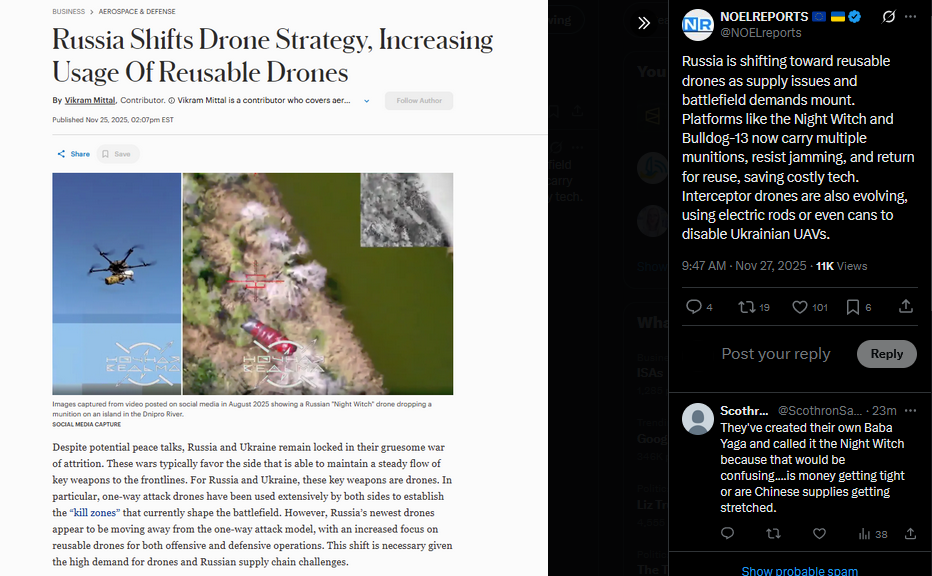Click the Grok icon on NOELREPORTS post
Image resolution: width=932 pixels, height=576 pixels.
(888, 17)
